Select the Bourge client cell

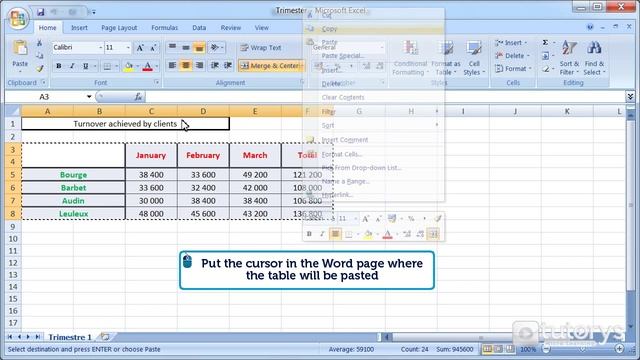click(x=73, y=175)
